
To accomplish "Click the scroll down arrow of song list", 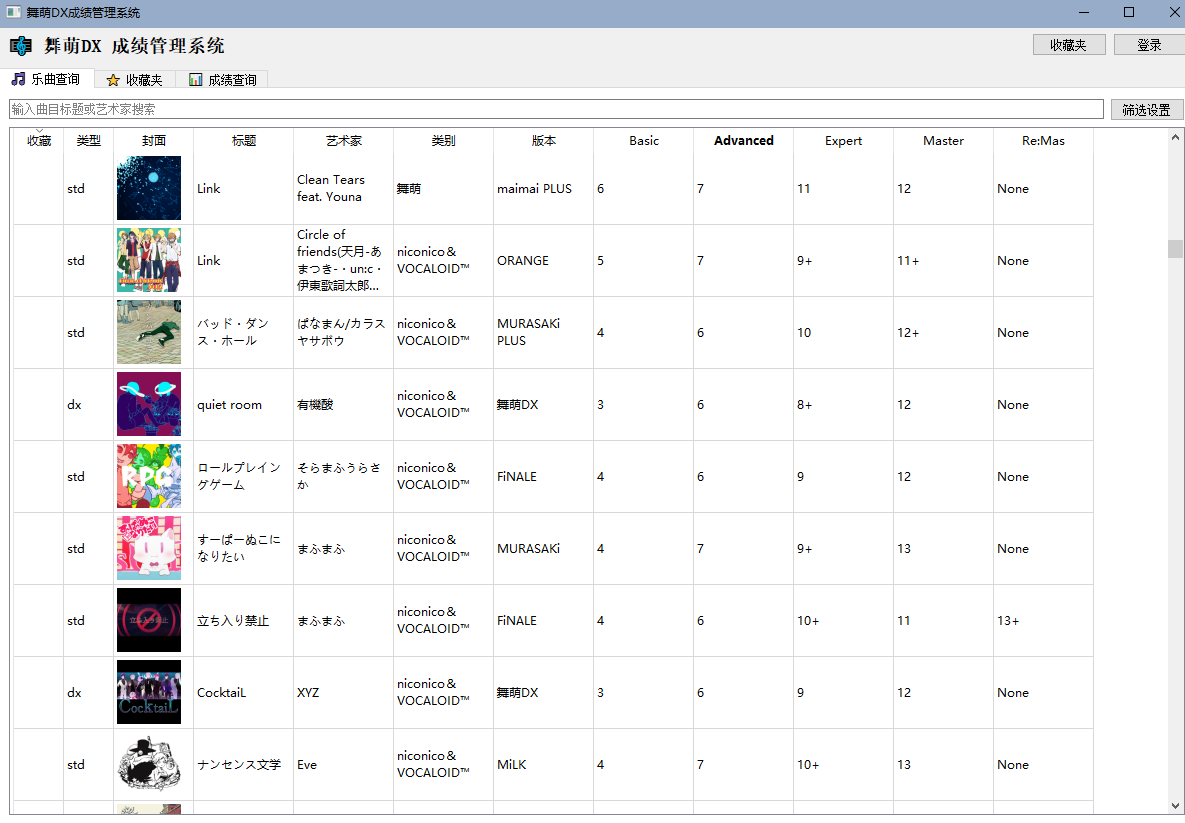I will click(1175, 806).
